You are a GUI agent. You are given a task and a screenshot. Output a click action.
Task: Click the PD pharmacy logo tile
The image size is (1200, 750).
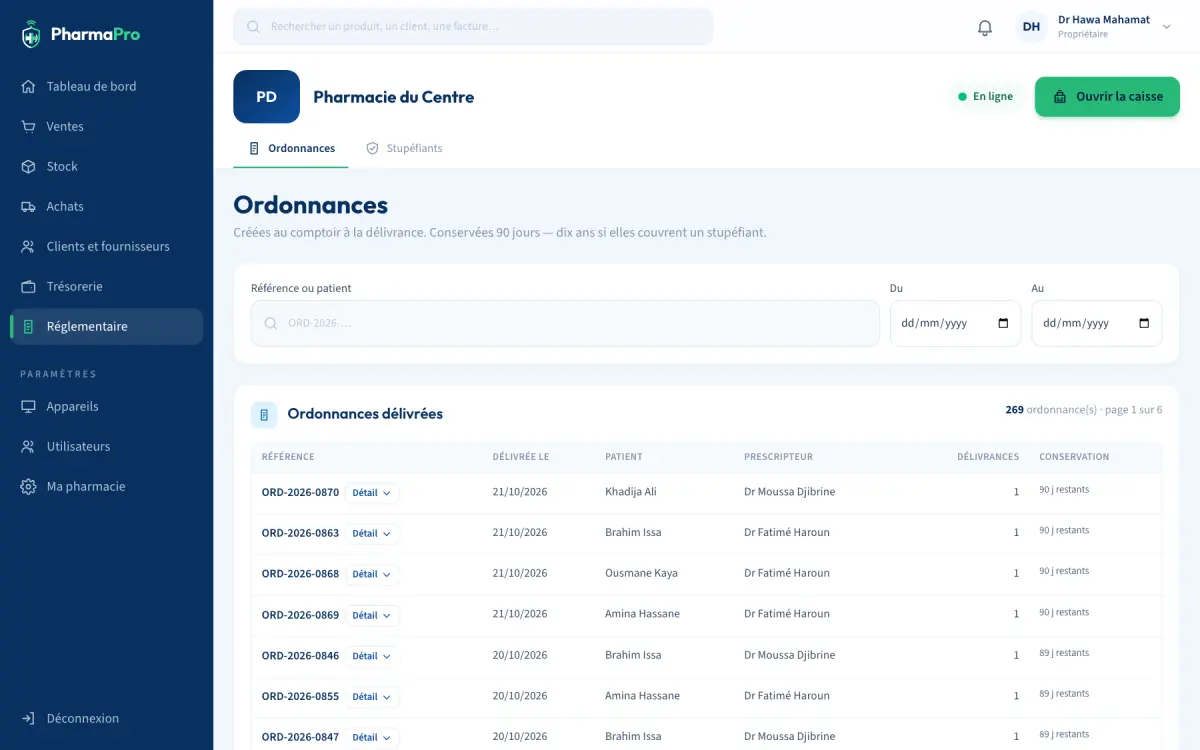point(266,97)
